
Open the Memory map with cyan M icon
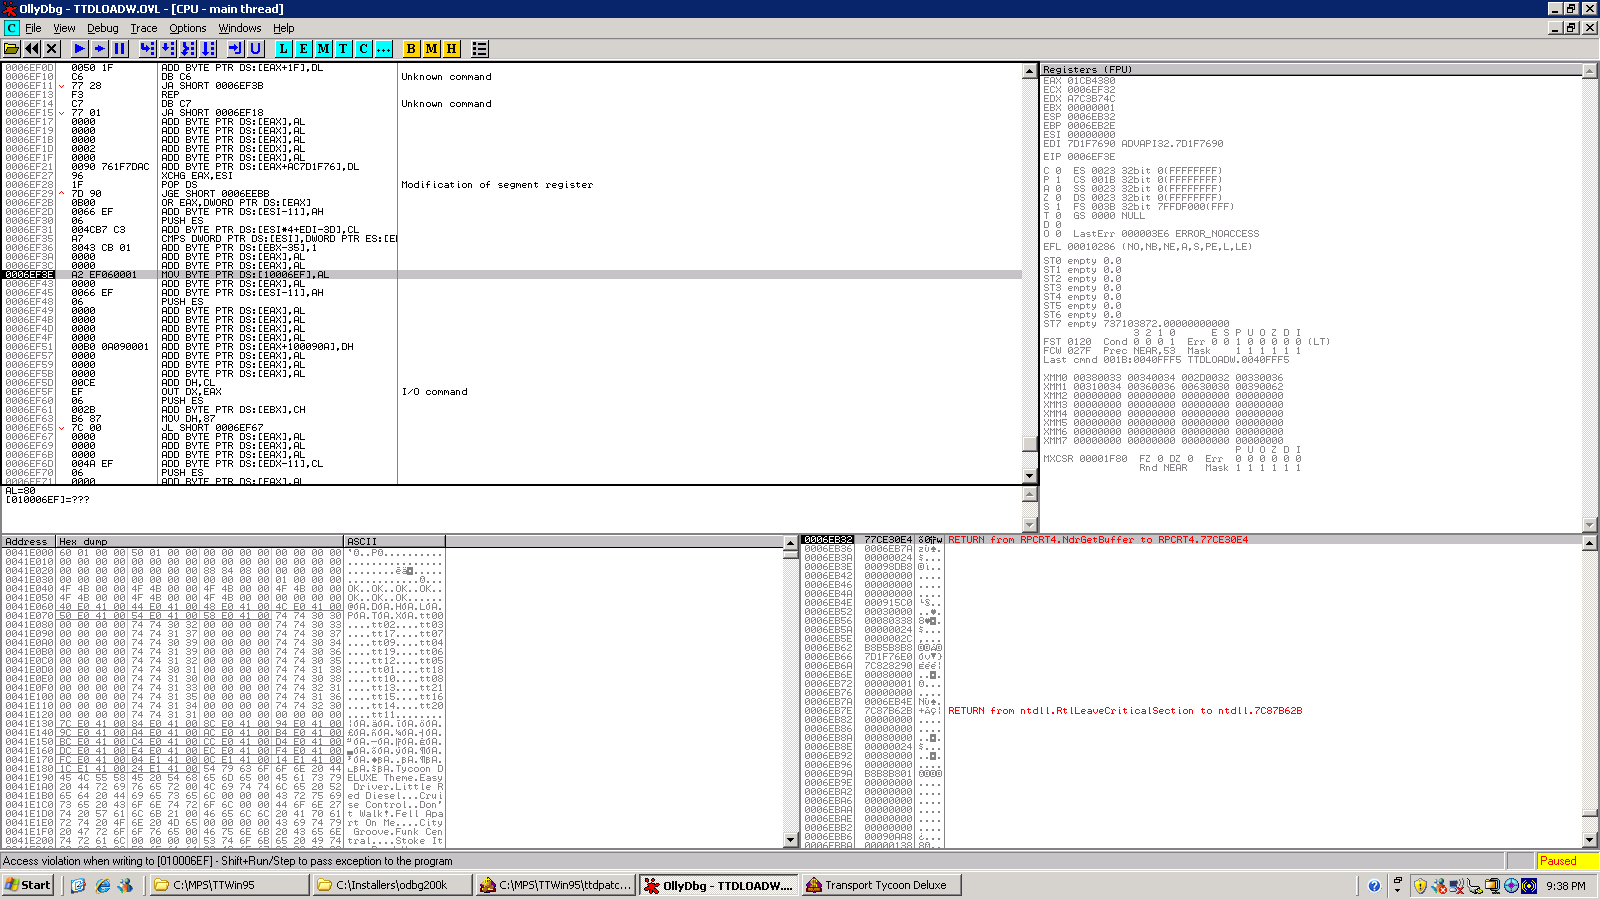tap(324, 48)
